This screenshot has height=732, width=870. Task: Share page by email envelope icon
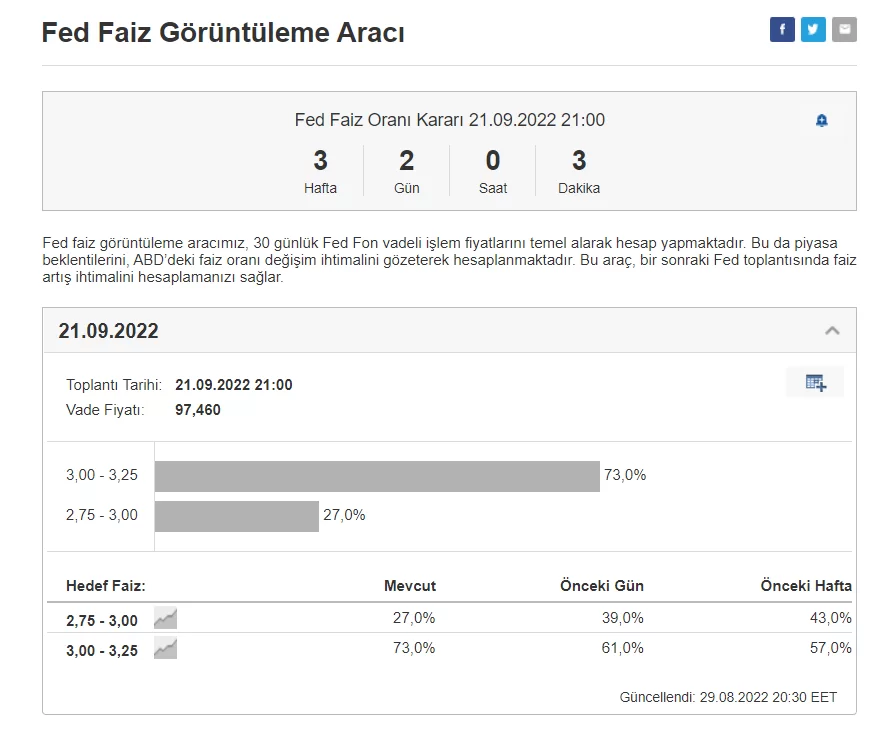point(844,30)
